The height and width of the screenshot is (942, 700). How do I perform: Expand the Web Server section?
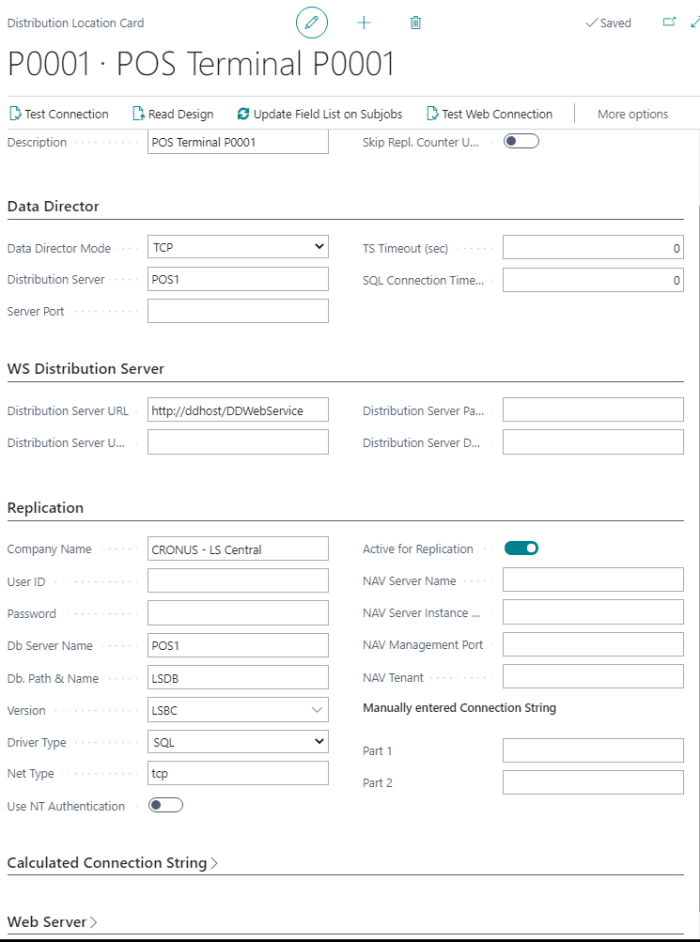tap(52, 922)
